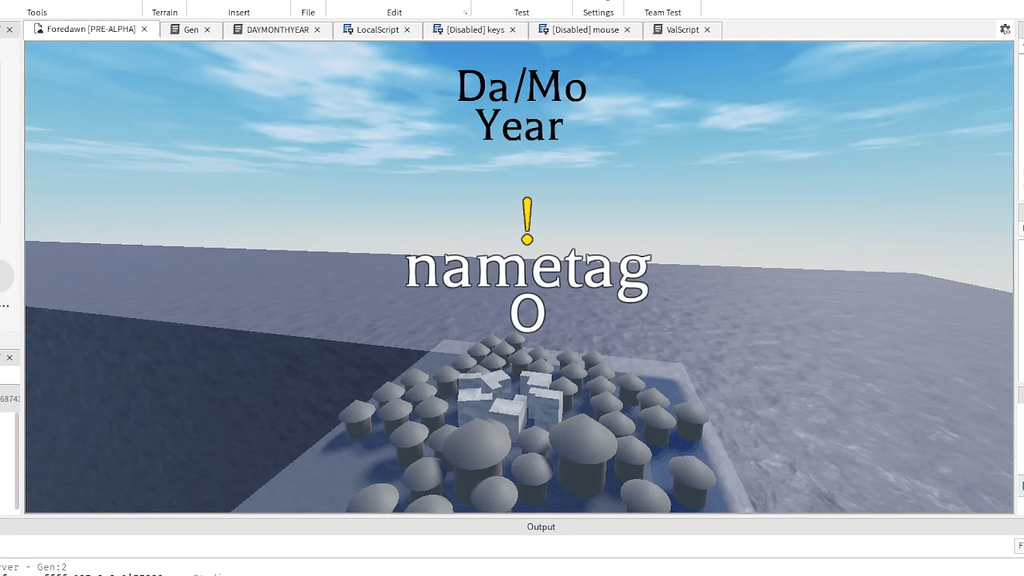Close the left docked panel
The height and width of the screenshot is (576, 1024).
click(9, 357)
